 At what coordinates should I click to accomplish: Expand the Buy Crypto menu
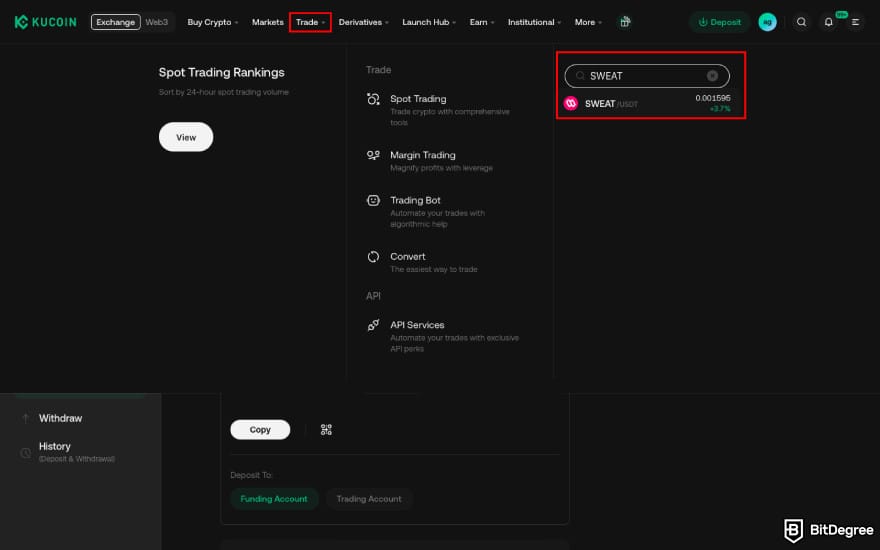coord(213,22)
